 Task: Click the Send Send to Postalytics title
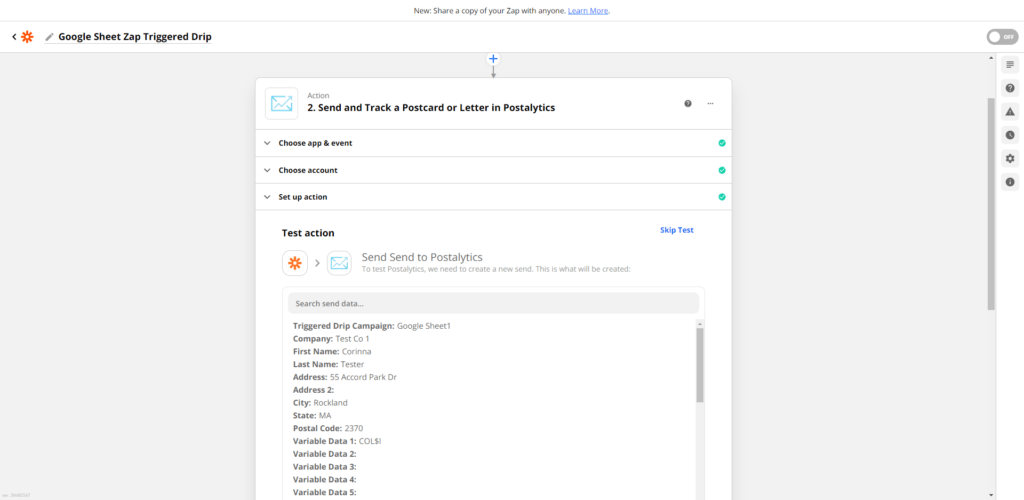[422, 257]
